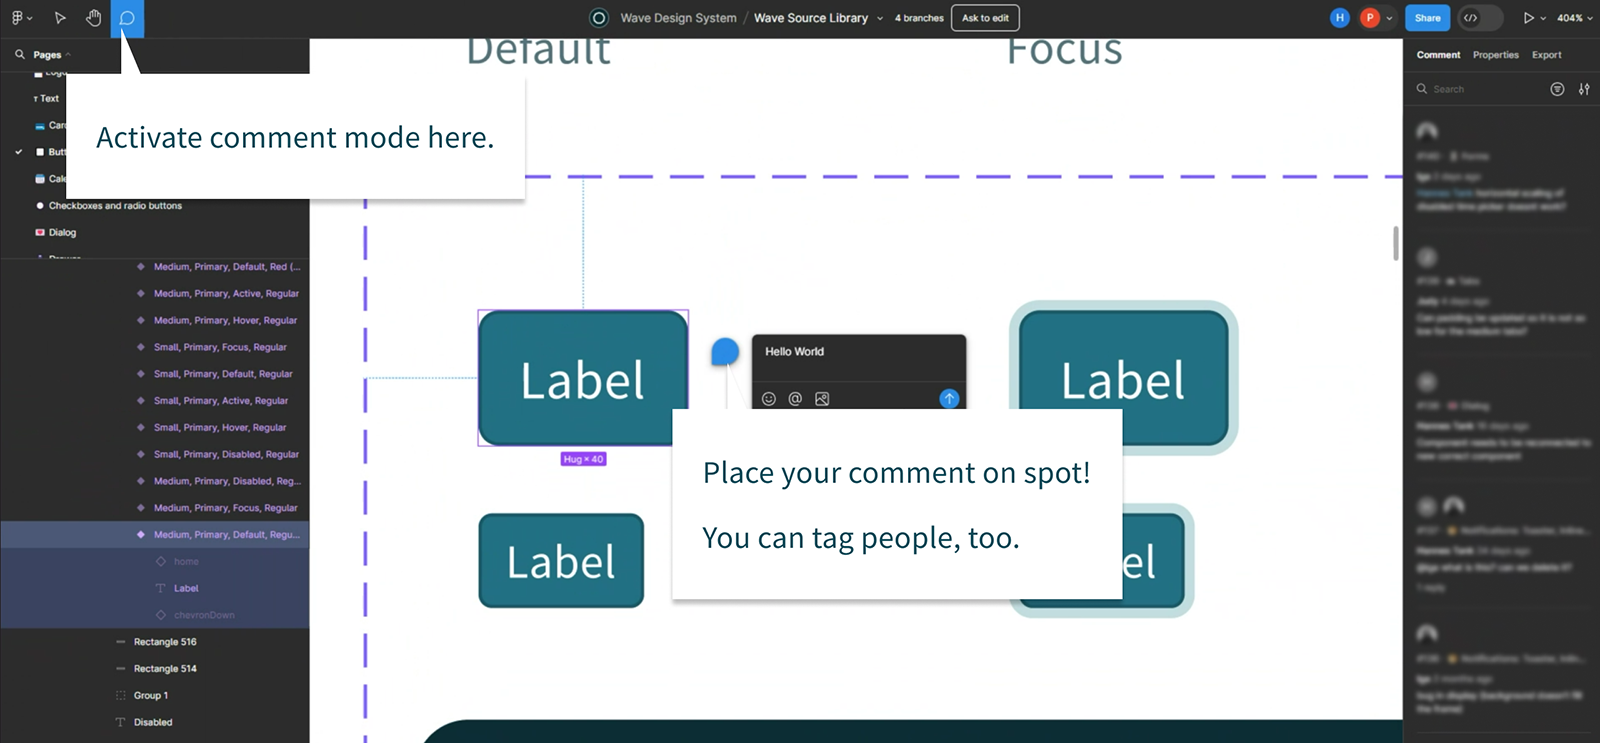Click the text icon beside Disabled layer

point(121,722)
